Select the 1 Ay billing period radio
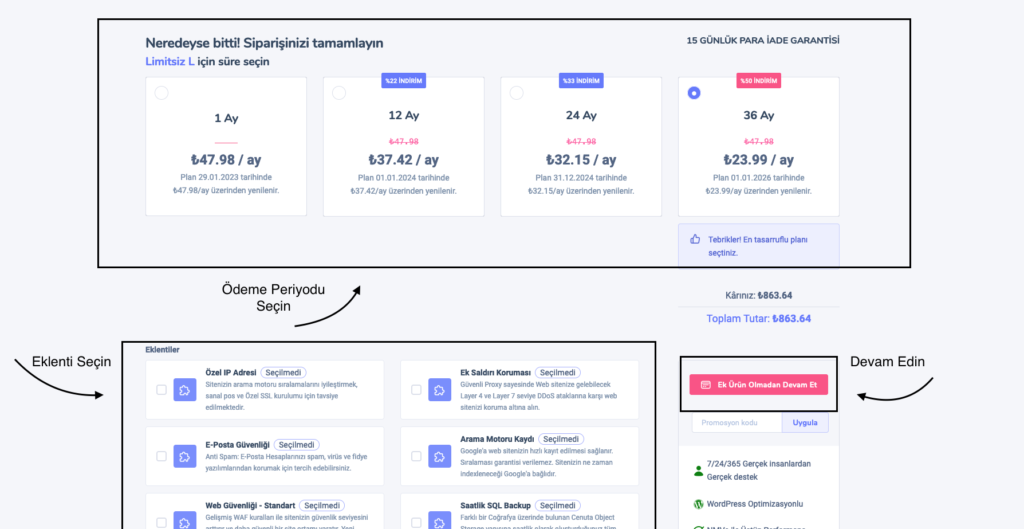Screen dimensions: 1024x529 (x=161, y=93)
